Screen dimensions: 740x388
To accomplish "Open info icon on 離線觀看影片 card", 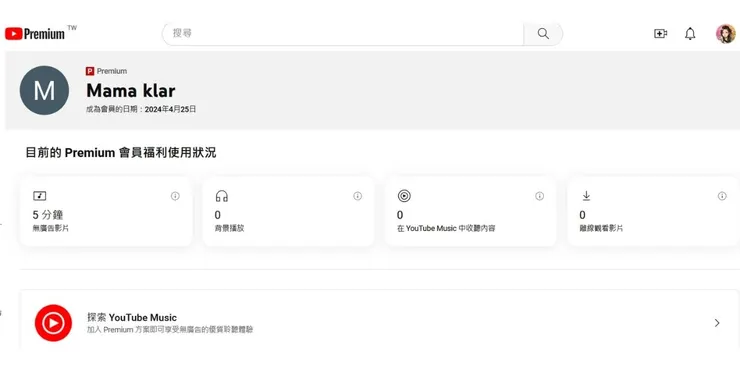I will click(x=722, y=196).
